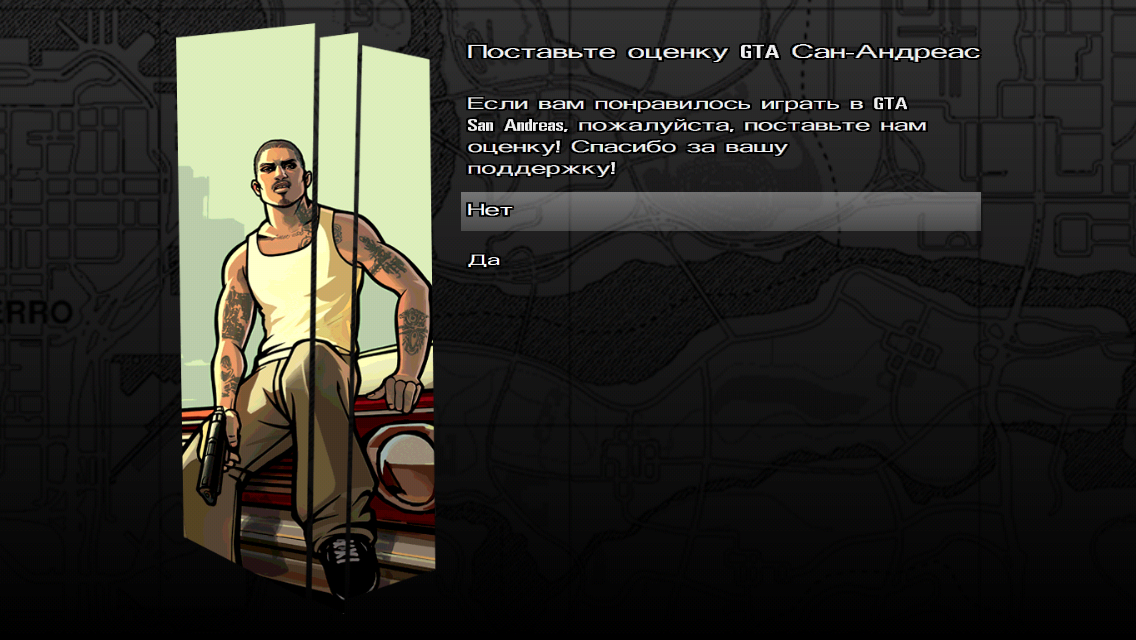Choose "Да" to rate the game
This screenshot has width=1136, height=640.
[x=484, y=259]
